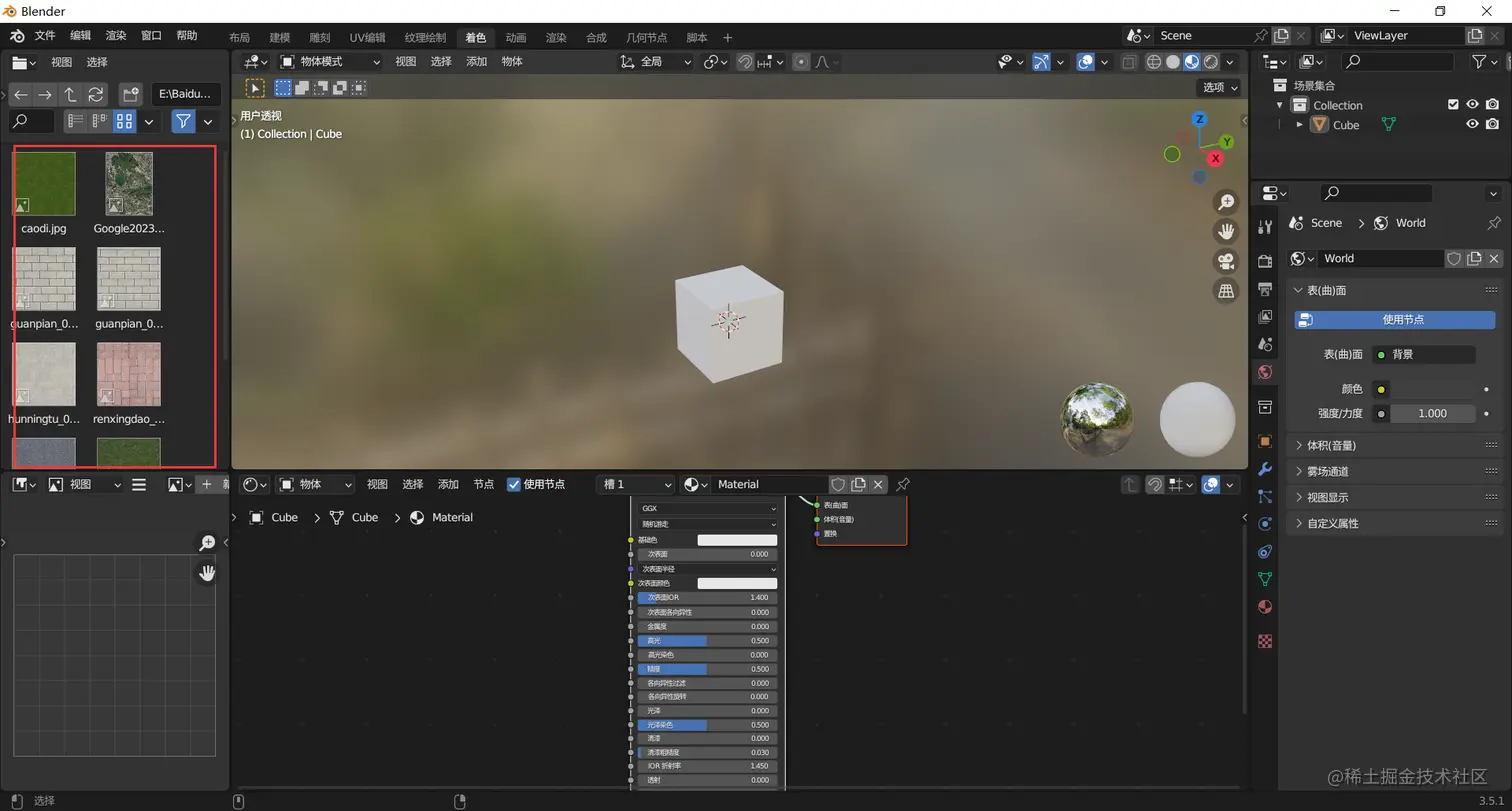Viewport: 1512px width, 811px height.
Task: Go to parent directory in file browser
Action: pyautogui.click(x=70, y=95)
